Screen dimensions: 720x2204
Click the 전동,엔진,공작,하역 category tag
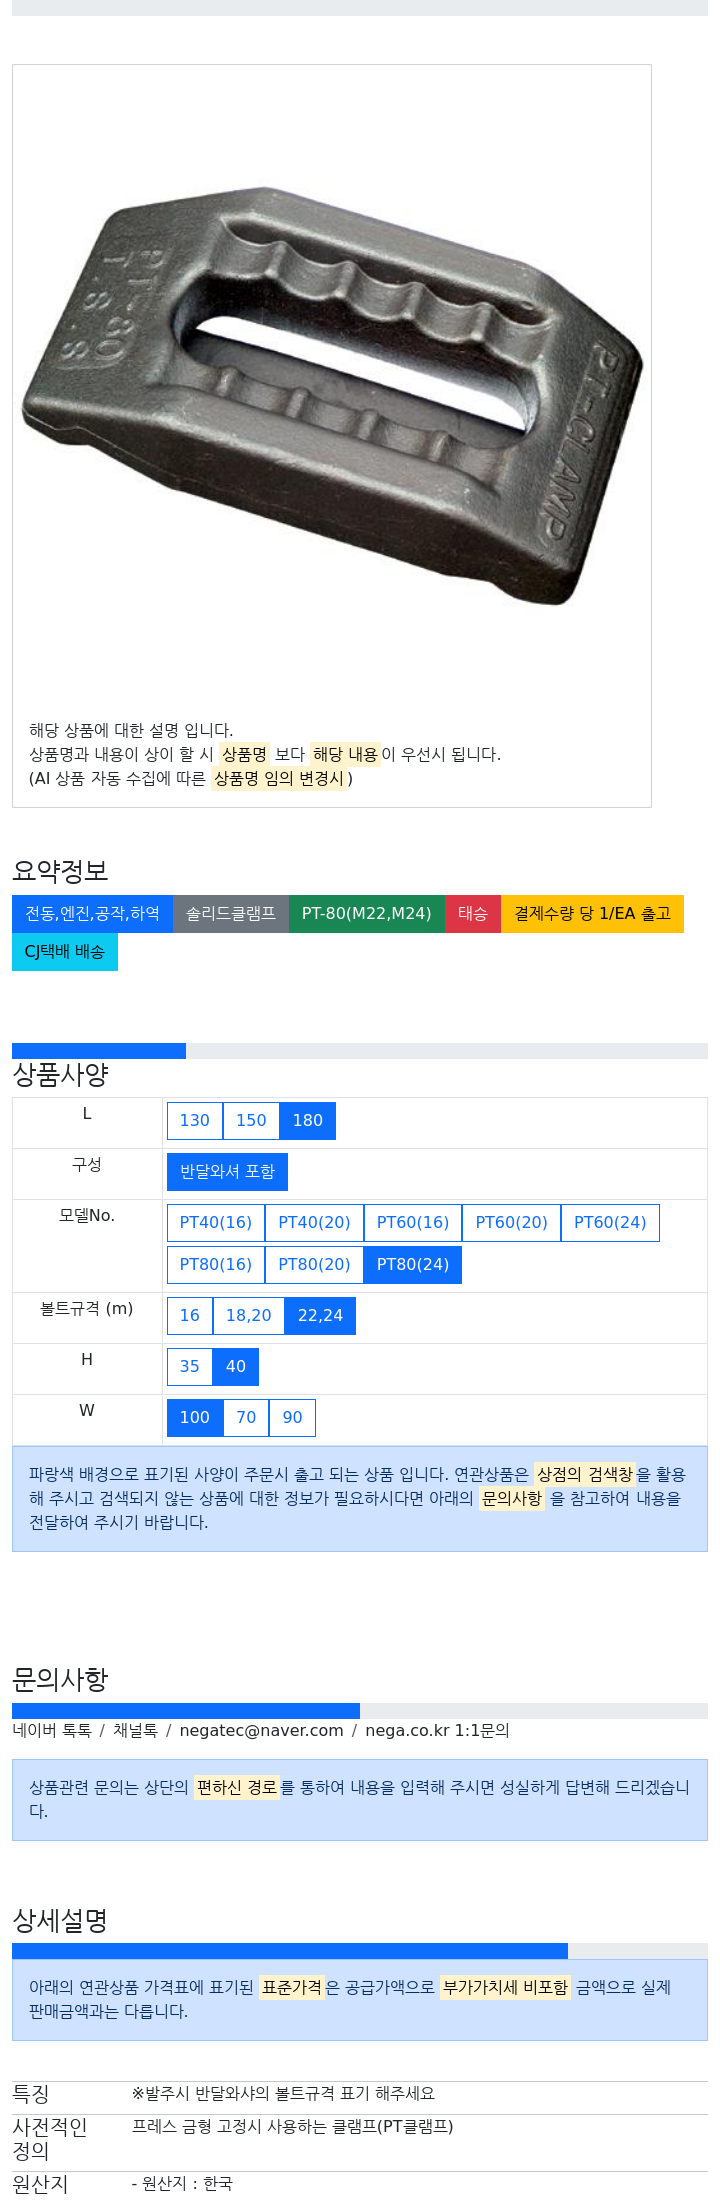tap(92, 913)
